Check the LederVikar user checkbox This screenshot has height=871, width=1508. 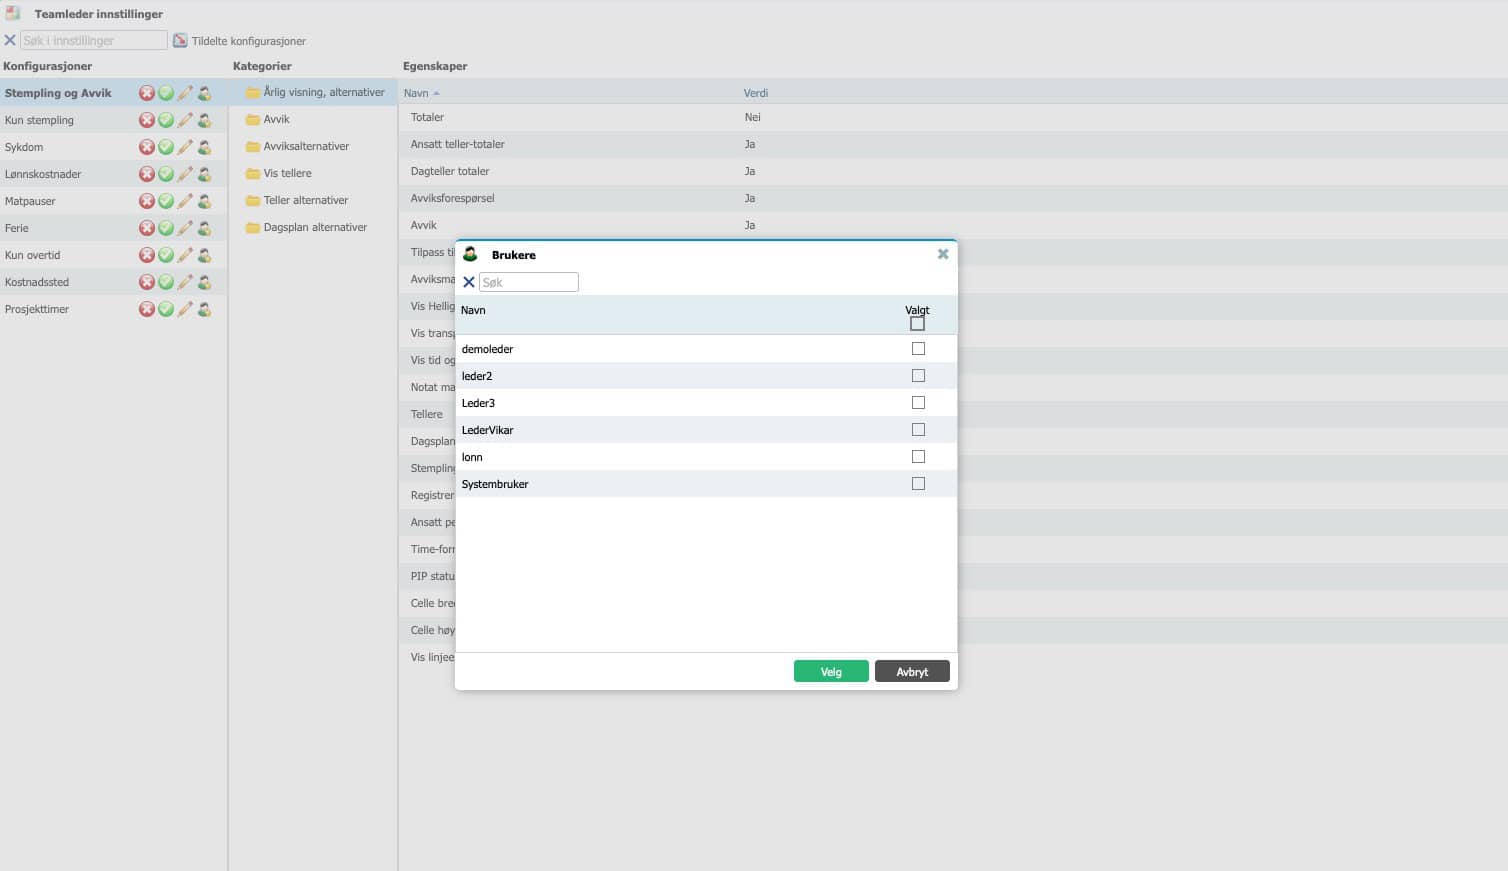(x=918, y=430)
